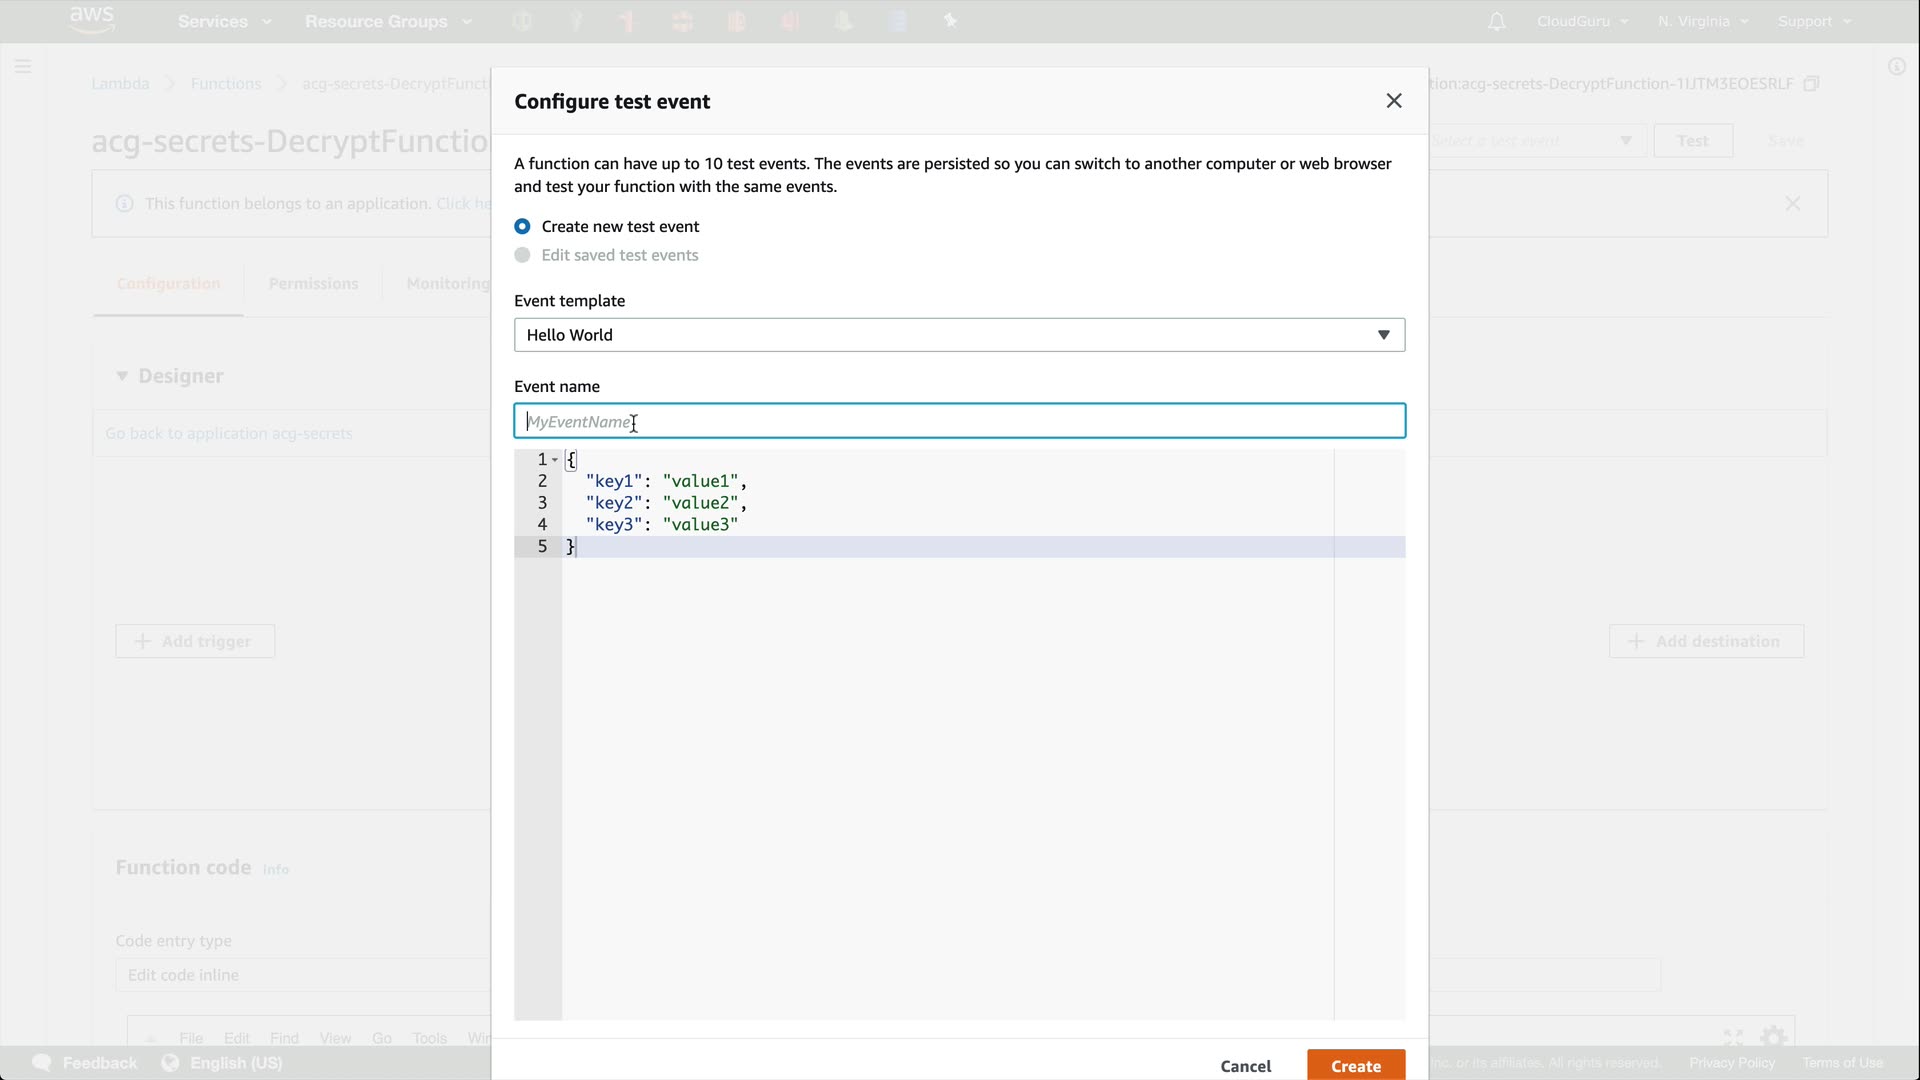Open the N. Virginia region dropdown
1920x1080 pixels.
[x=1702, y=21]
